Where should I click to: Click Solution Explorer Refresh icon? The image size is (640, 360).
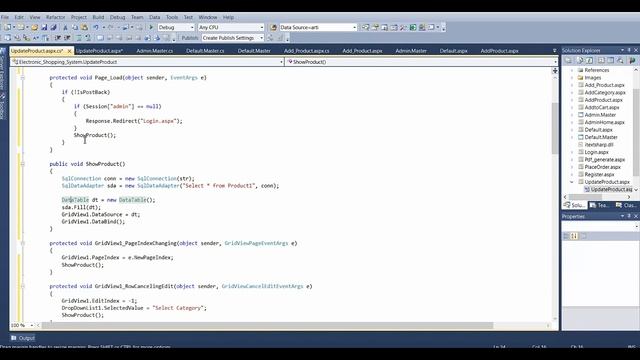589,60
